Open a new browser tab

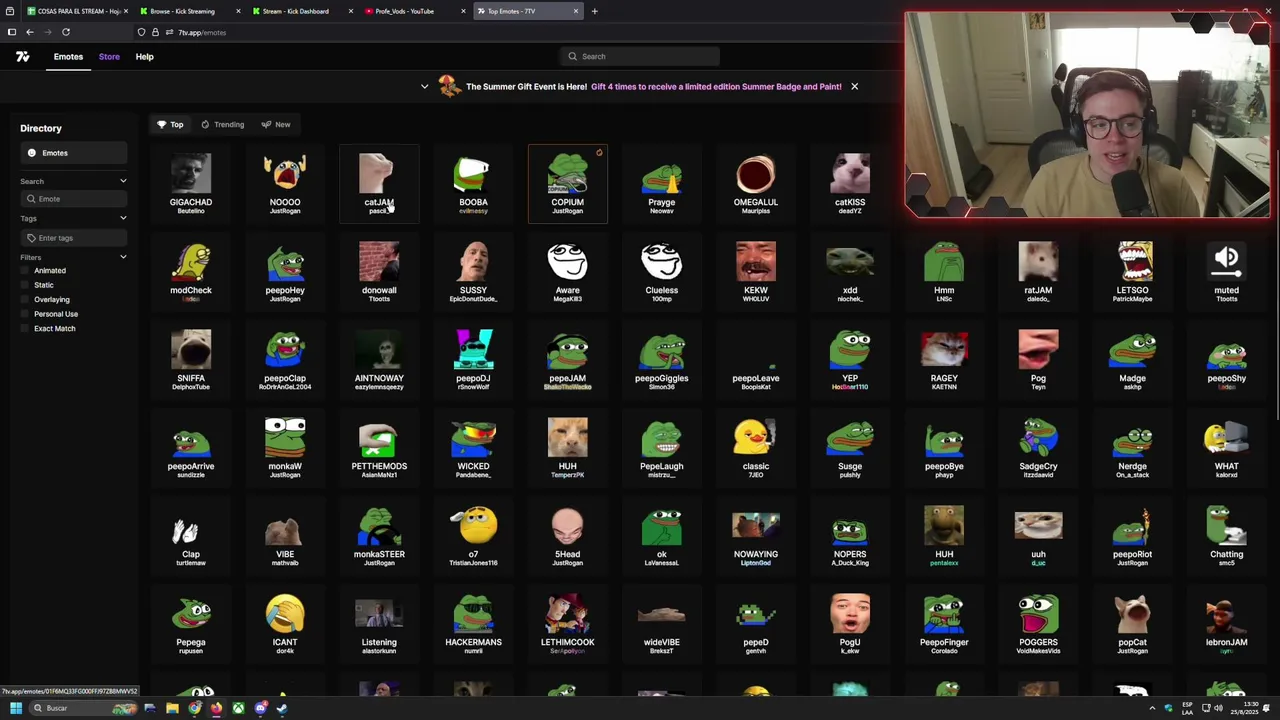pos(594,11)
